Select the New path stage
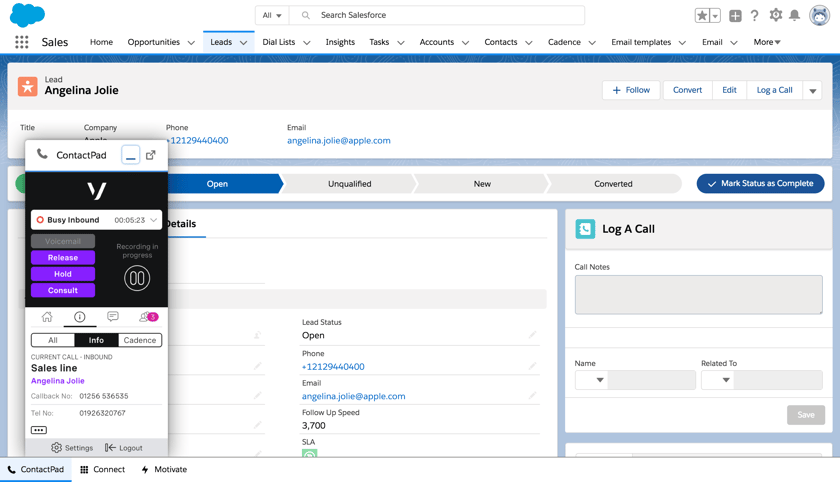 pyautogui.click(x=482, y=184)
